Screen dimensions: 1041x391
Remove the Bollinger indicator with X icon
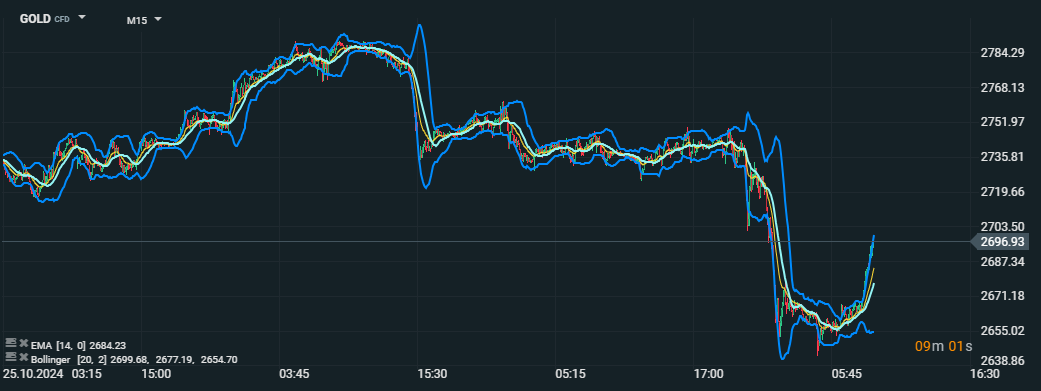tap(23, 357)
